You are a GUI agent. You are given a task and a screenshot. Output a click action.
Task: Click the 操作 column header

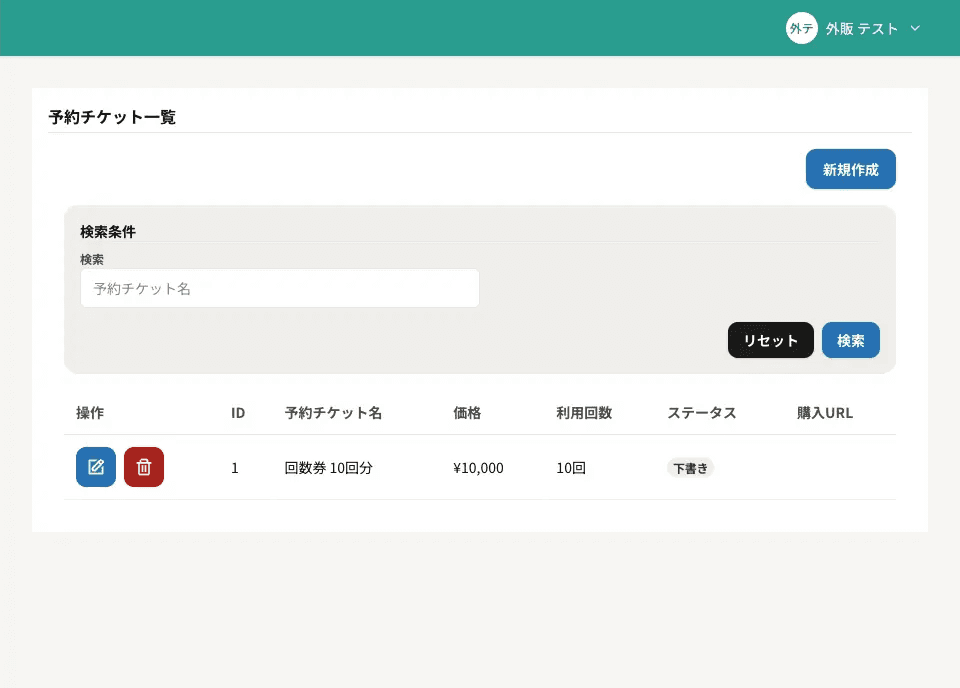(x=90, y=413)
